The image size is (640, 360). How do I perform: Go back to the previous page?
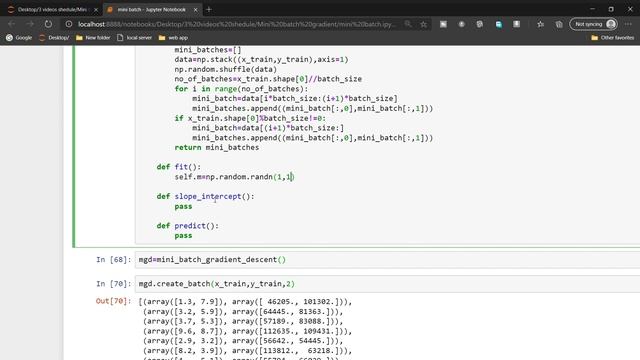(x=11, y=24)
